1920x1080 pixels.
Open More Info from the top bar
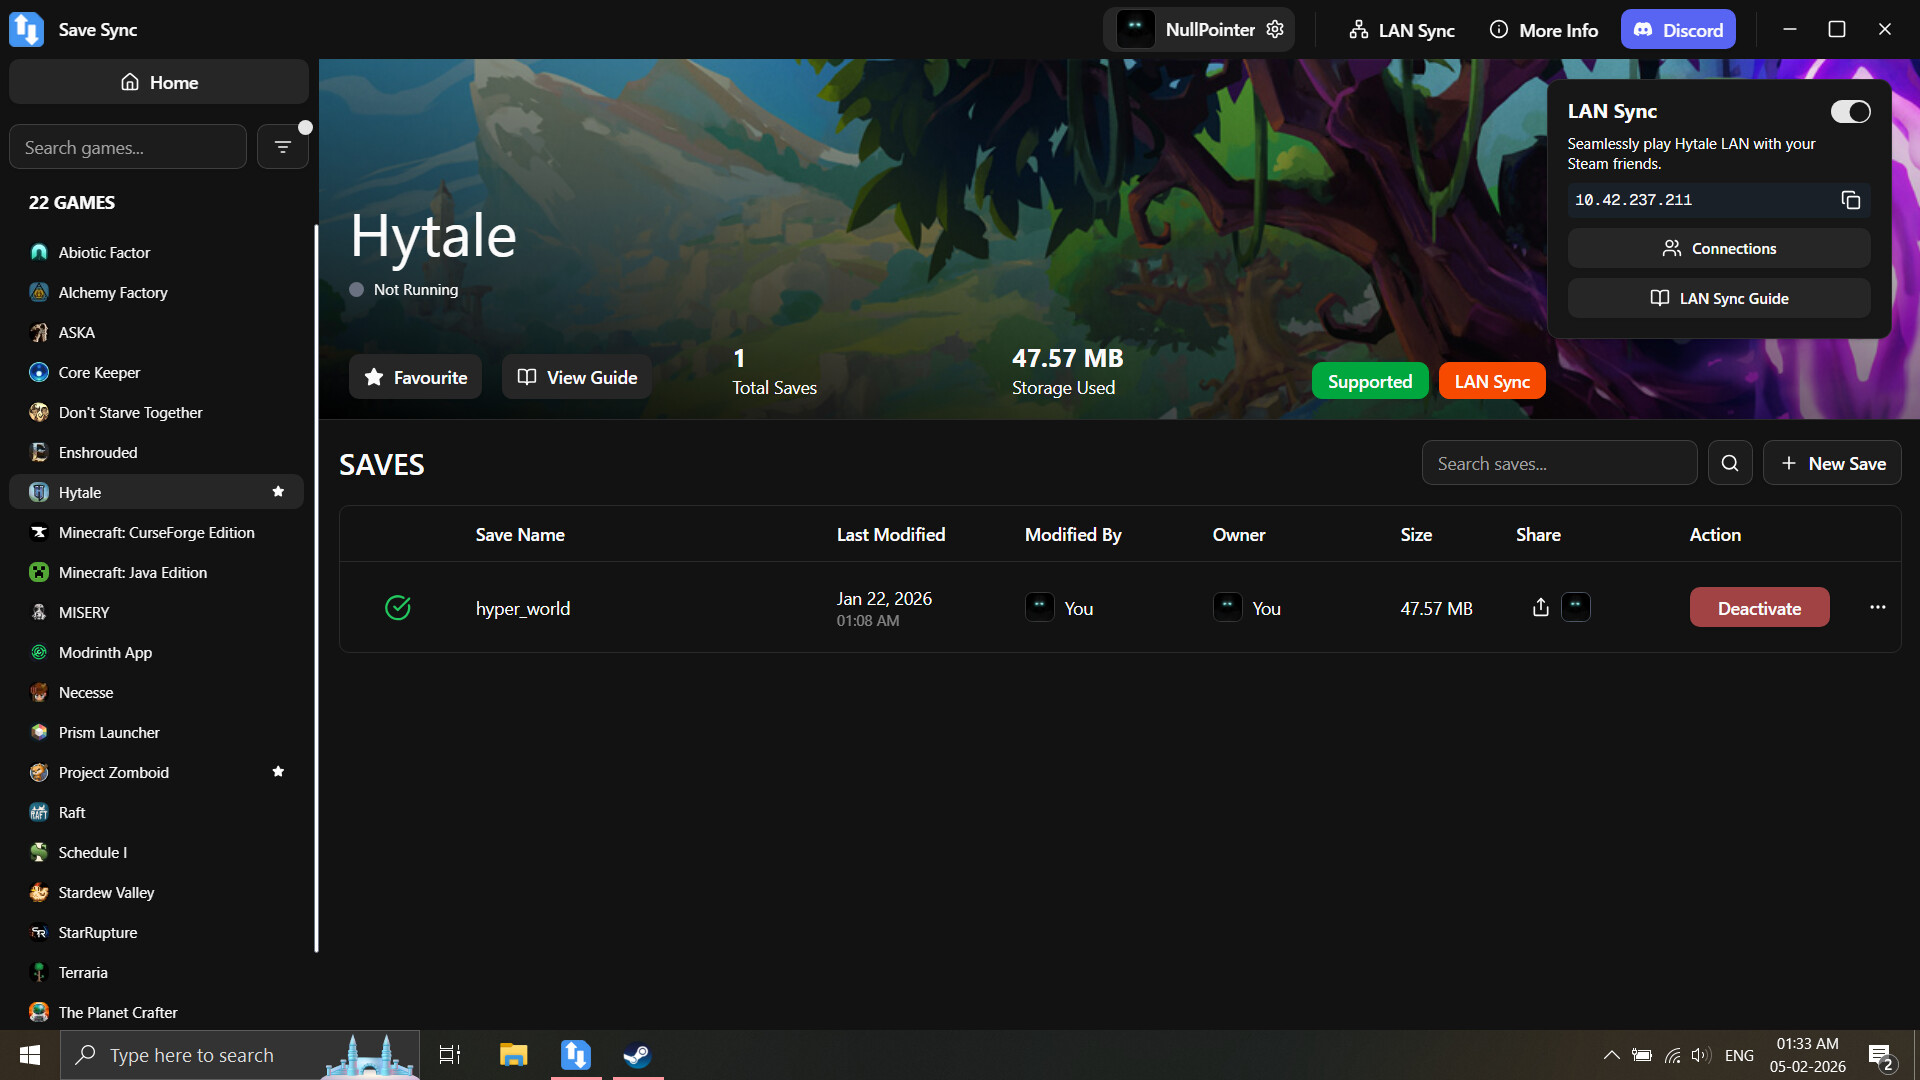[1542, 29]
